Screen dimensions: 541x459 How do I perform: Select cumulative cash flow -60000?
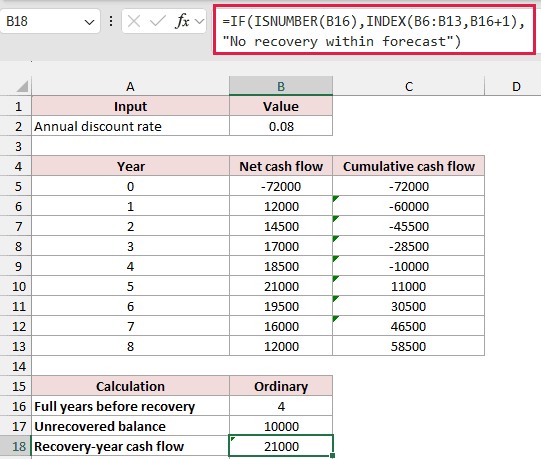click(409, 206)
